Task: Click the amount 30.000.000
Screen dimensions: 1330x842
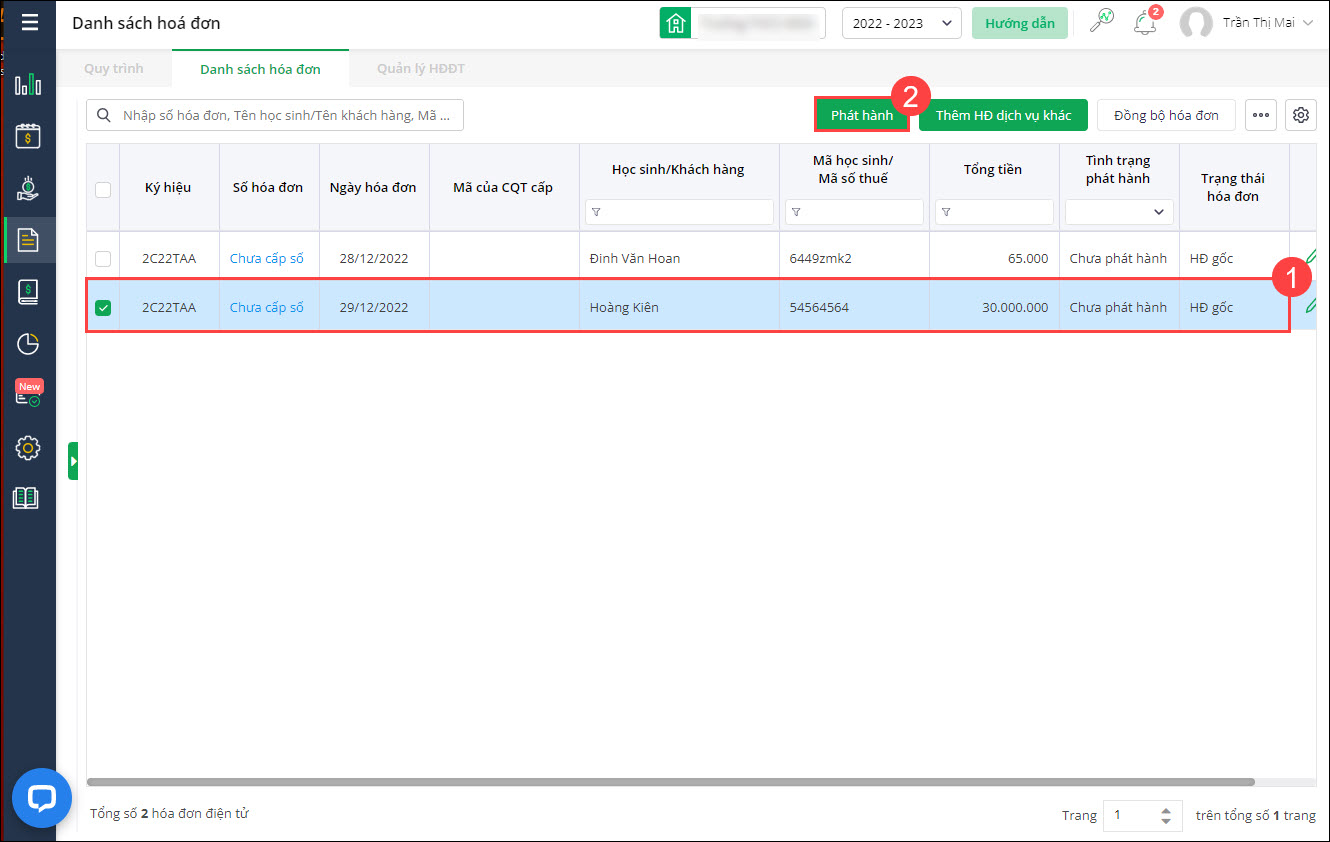Action: pyautogui.click(x=1015, y=307)
